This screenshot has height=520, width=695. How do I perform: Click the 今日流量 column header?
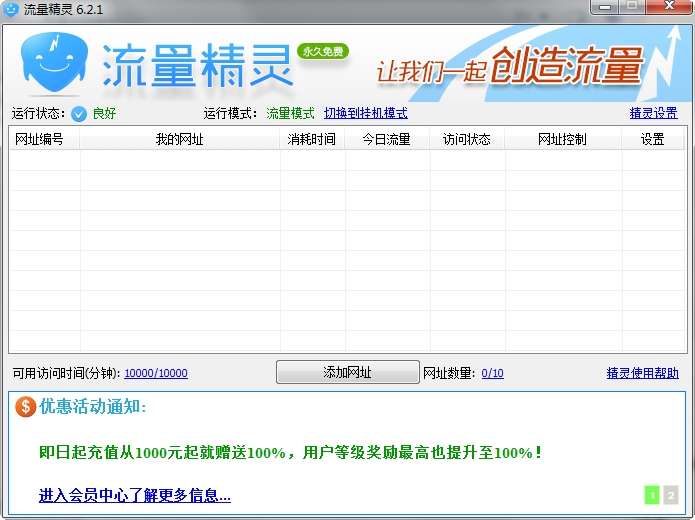387,139
